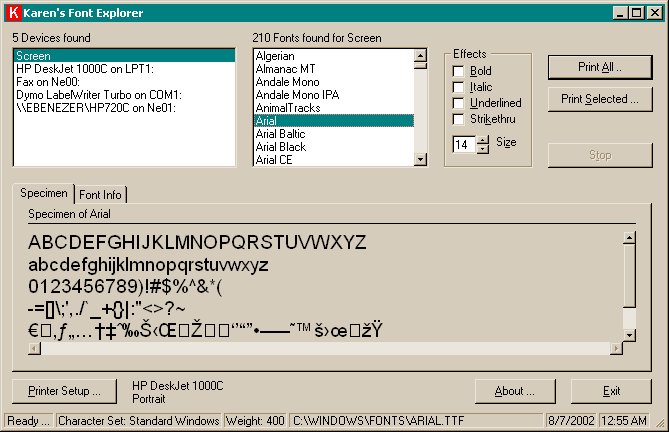Switch to the Font Info tab
This screenshot has width=669, height=432.
(101, 195)
